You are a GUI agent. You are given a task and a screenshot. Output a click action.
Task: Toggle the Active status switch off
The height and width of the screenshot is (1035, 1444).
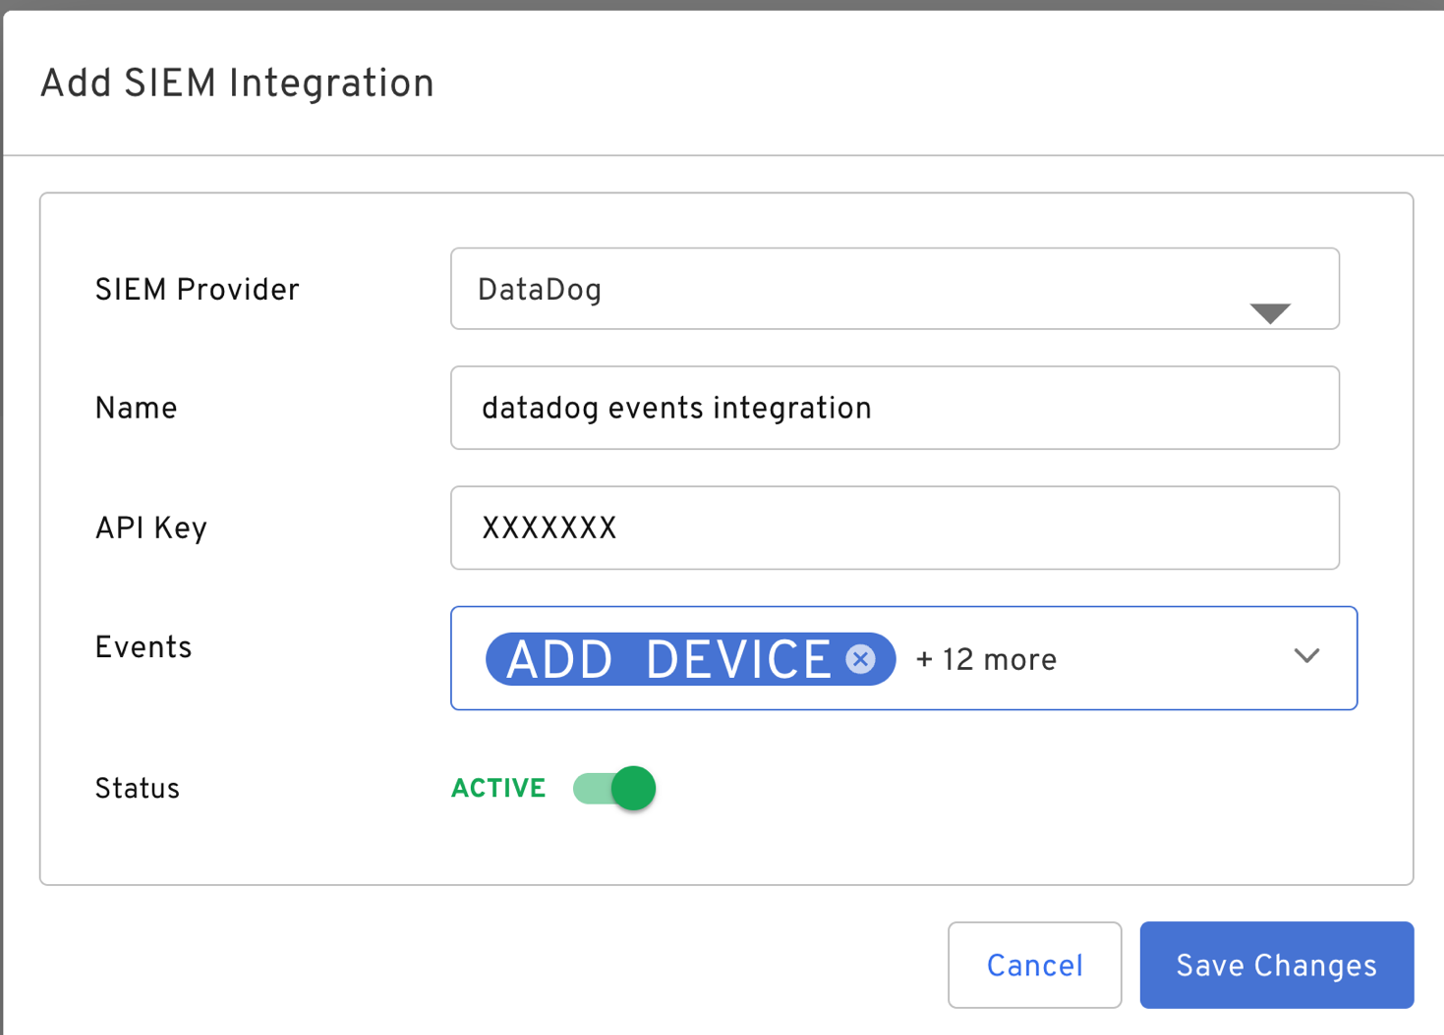click(x=615, y=788)
